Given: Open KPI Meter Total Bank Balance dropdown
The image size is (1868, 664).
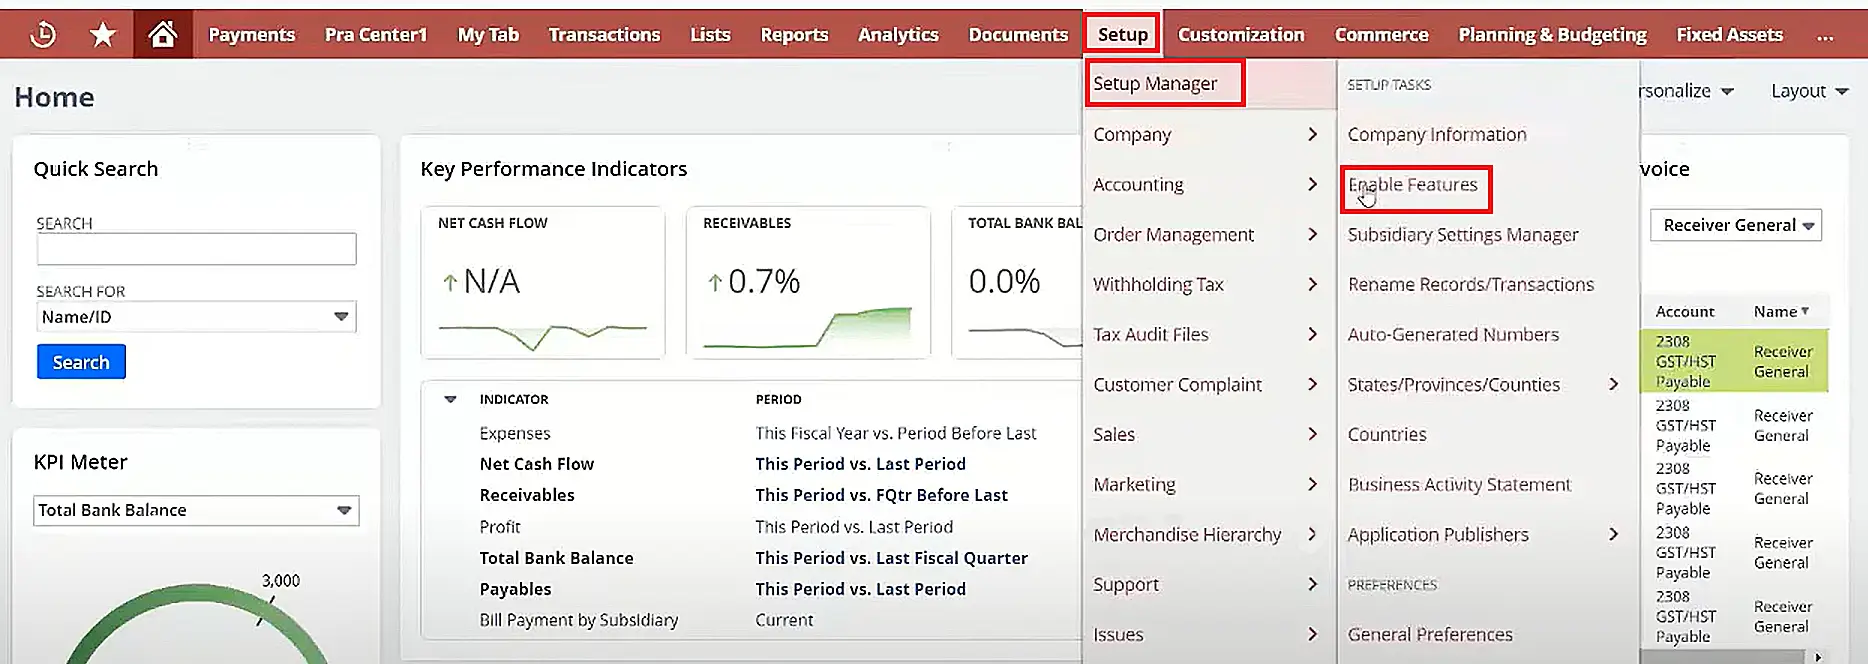Looking at the screenshot, I should (x=196, y=510).
